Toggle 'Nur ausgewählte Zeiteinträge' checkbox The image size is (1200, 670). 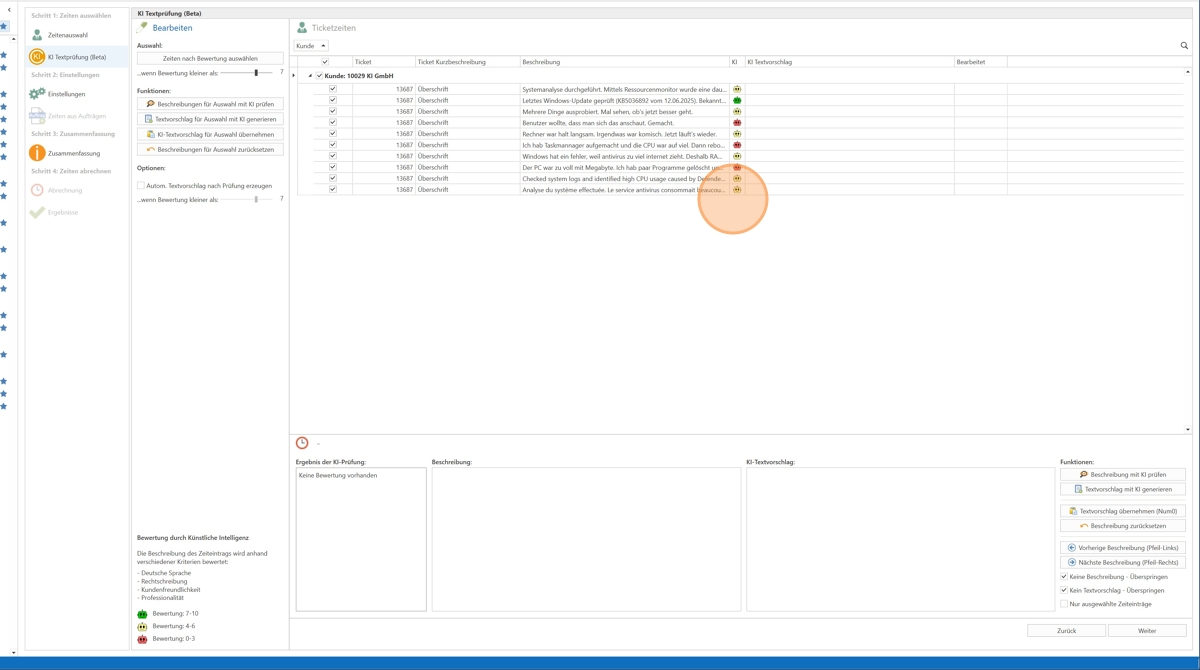pos(1064,604)
